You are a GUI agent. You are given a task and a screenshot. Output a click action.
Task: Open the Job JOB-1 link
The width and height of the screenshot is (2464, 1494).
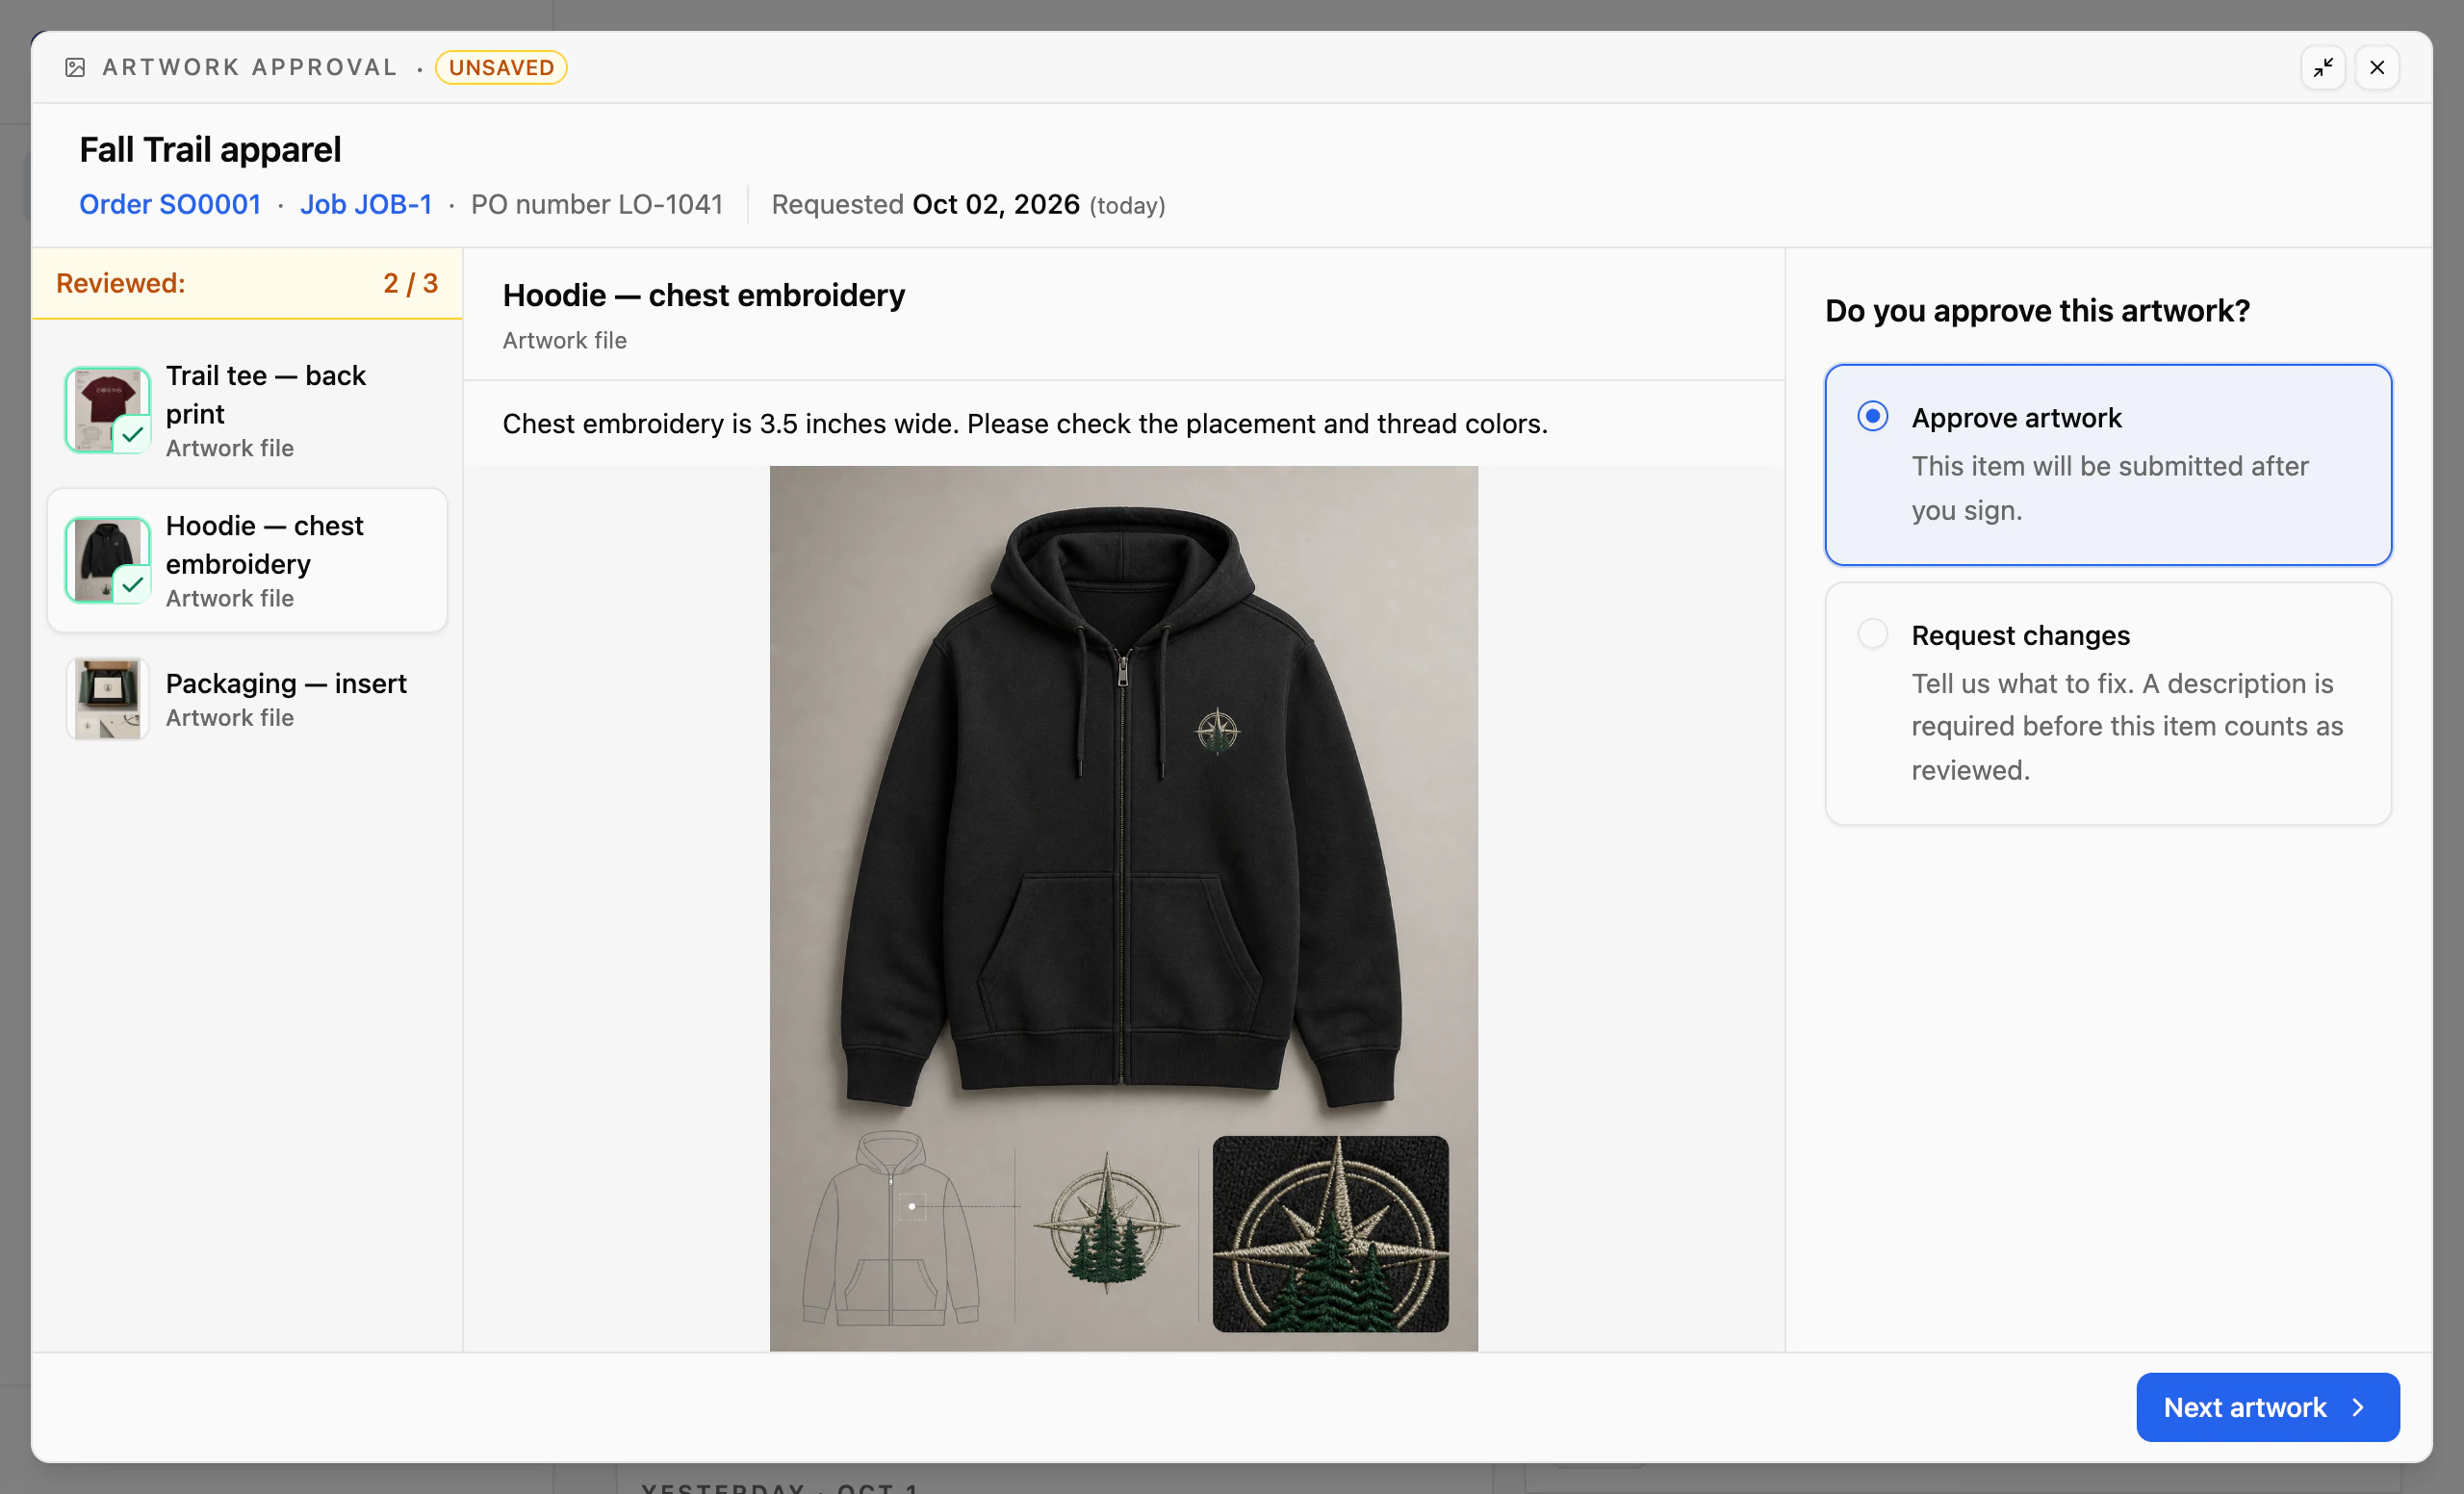[366, 204]
